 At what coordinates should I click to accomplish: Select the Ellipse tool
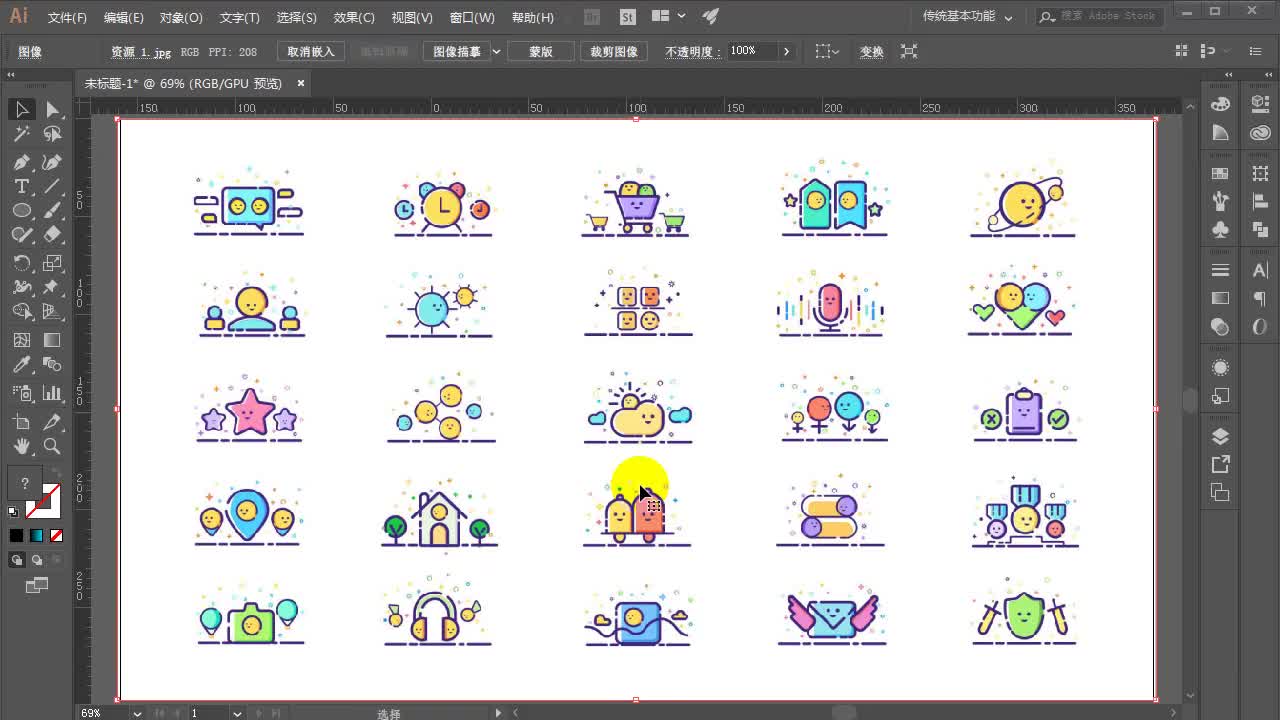(22, 211)
